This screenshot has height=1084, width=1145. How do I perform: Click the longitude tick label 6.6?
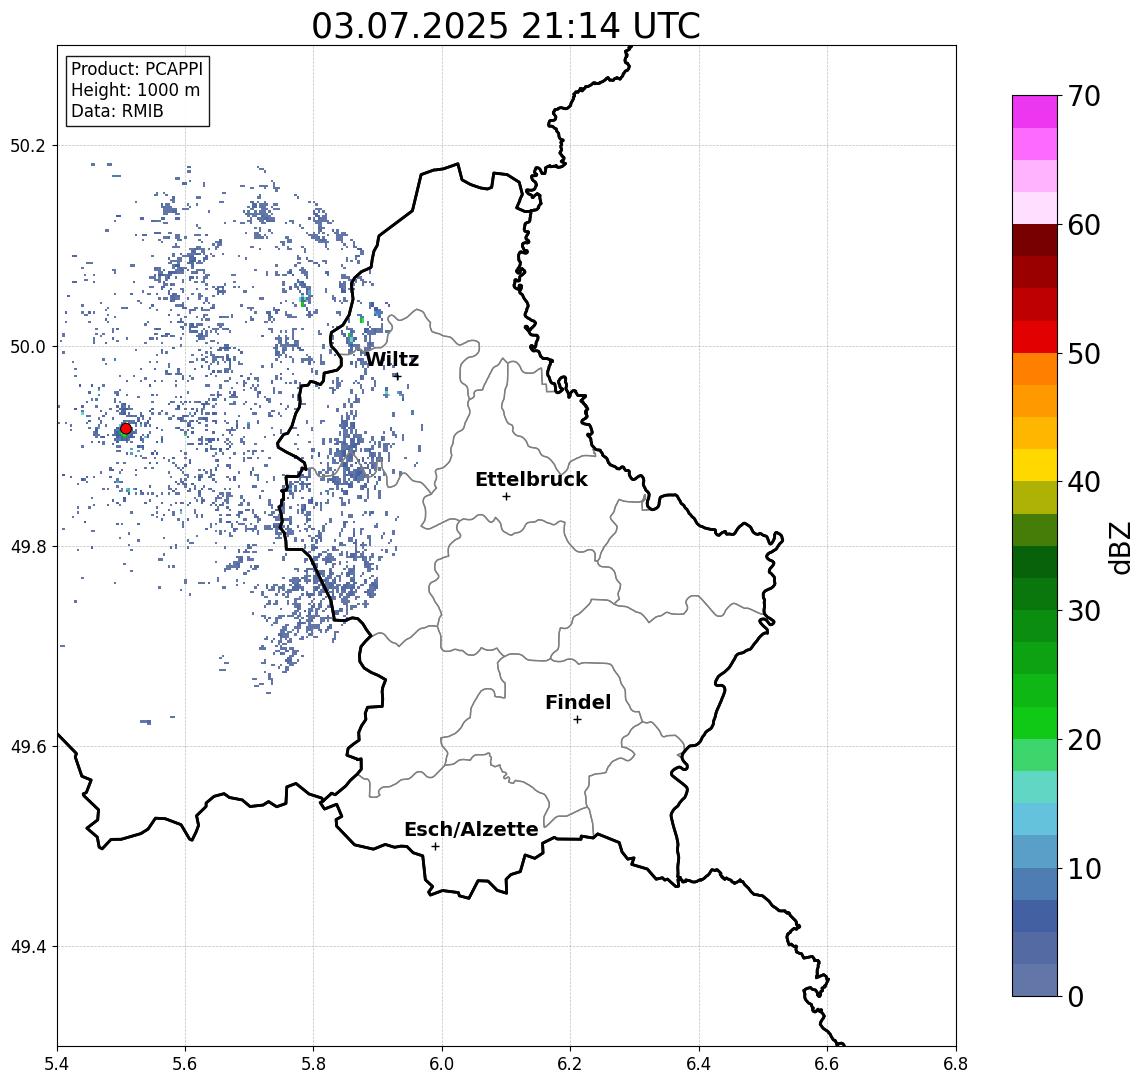[x=827, y=1064]
